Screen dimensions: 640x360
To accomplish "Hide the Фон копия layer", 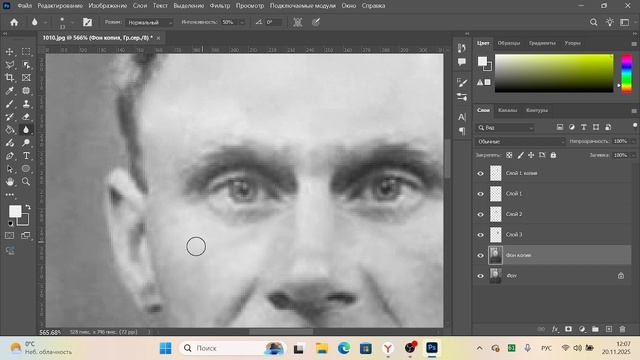I will point(480,256).
